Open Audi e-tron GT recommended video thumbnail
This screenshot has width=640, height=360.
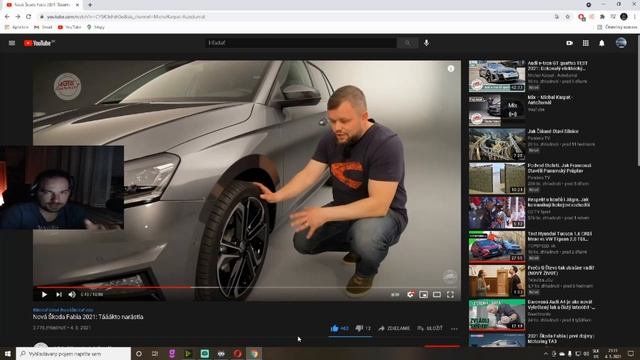coord(497,76)
